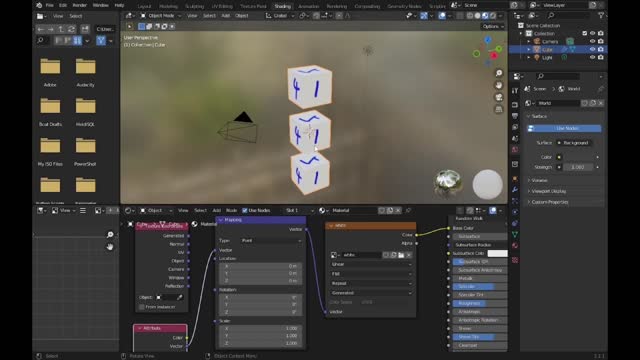Toggle camera view icon in viewport
Screen dimensions: 640x360
(x=499, y=97)
